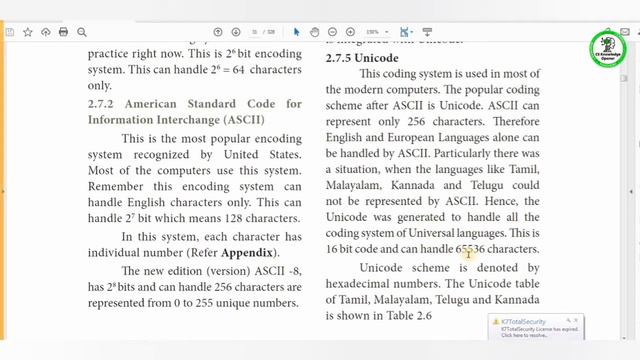Activate the hand pan tool
Screen dimensions: 640x360
point(314,32)
